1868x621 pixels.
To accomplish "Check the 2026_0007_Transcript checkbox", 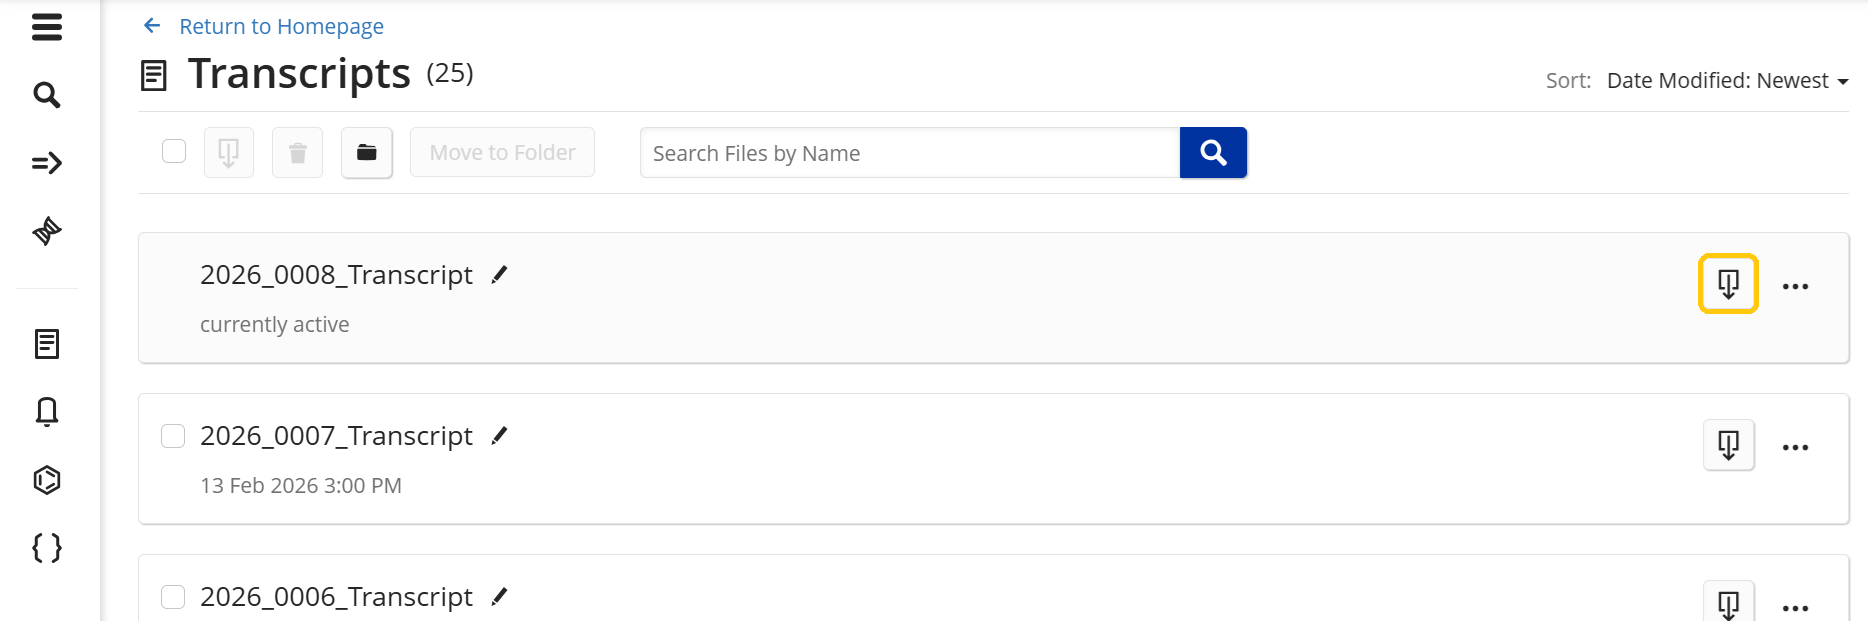I will click(173, 436).
